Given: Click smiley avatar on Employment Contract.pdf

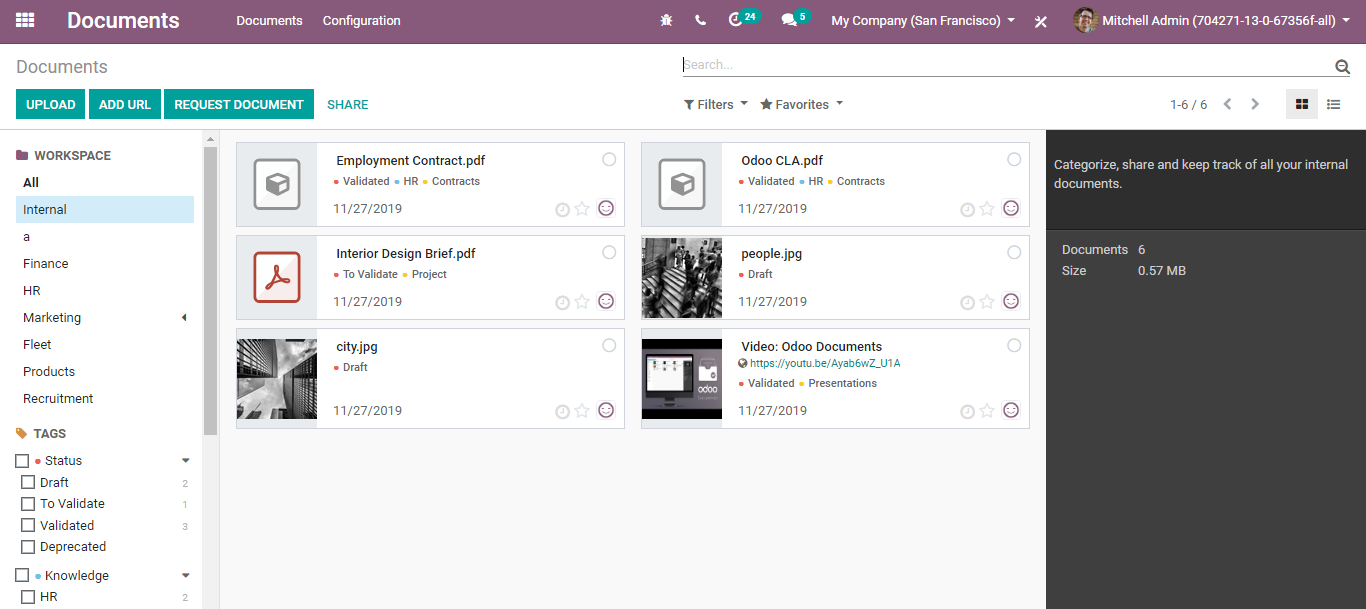Looking at the screenshot, I should [606, 208].
